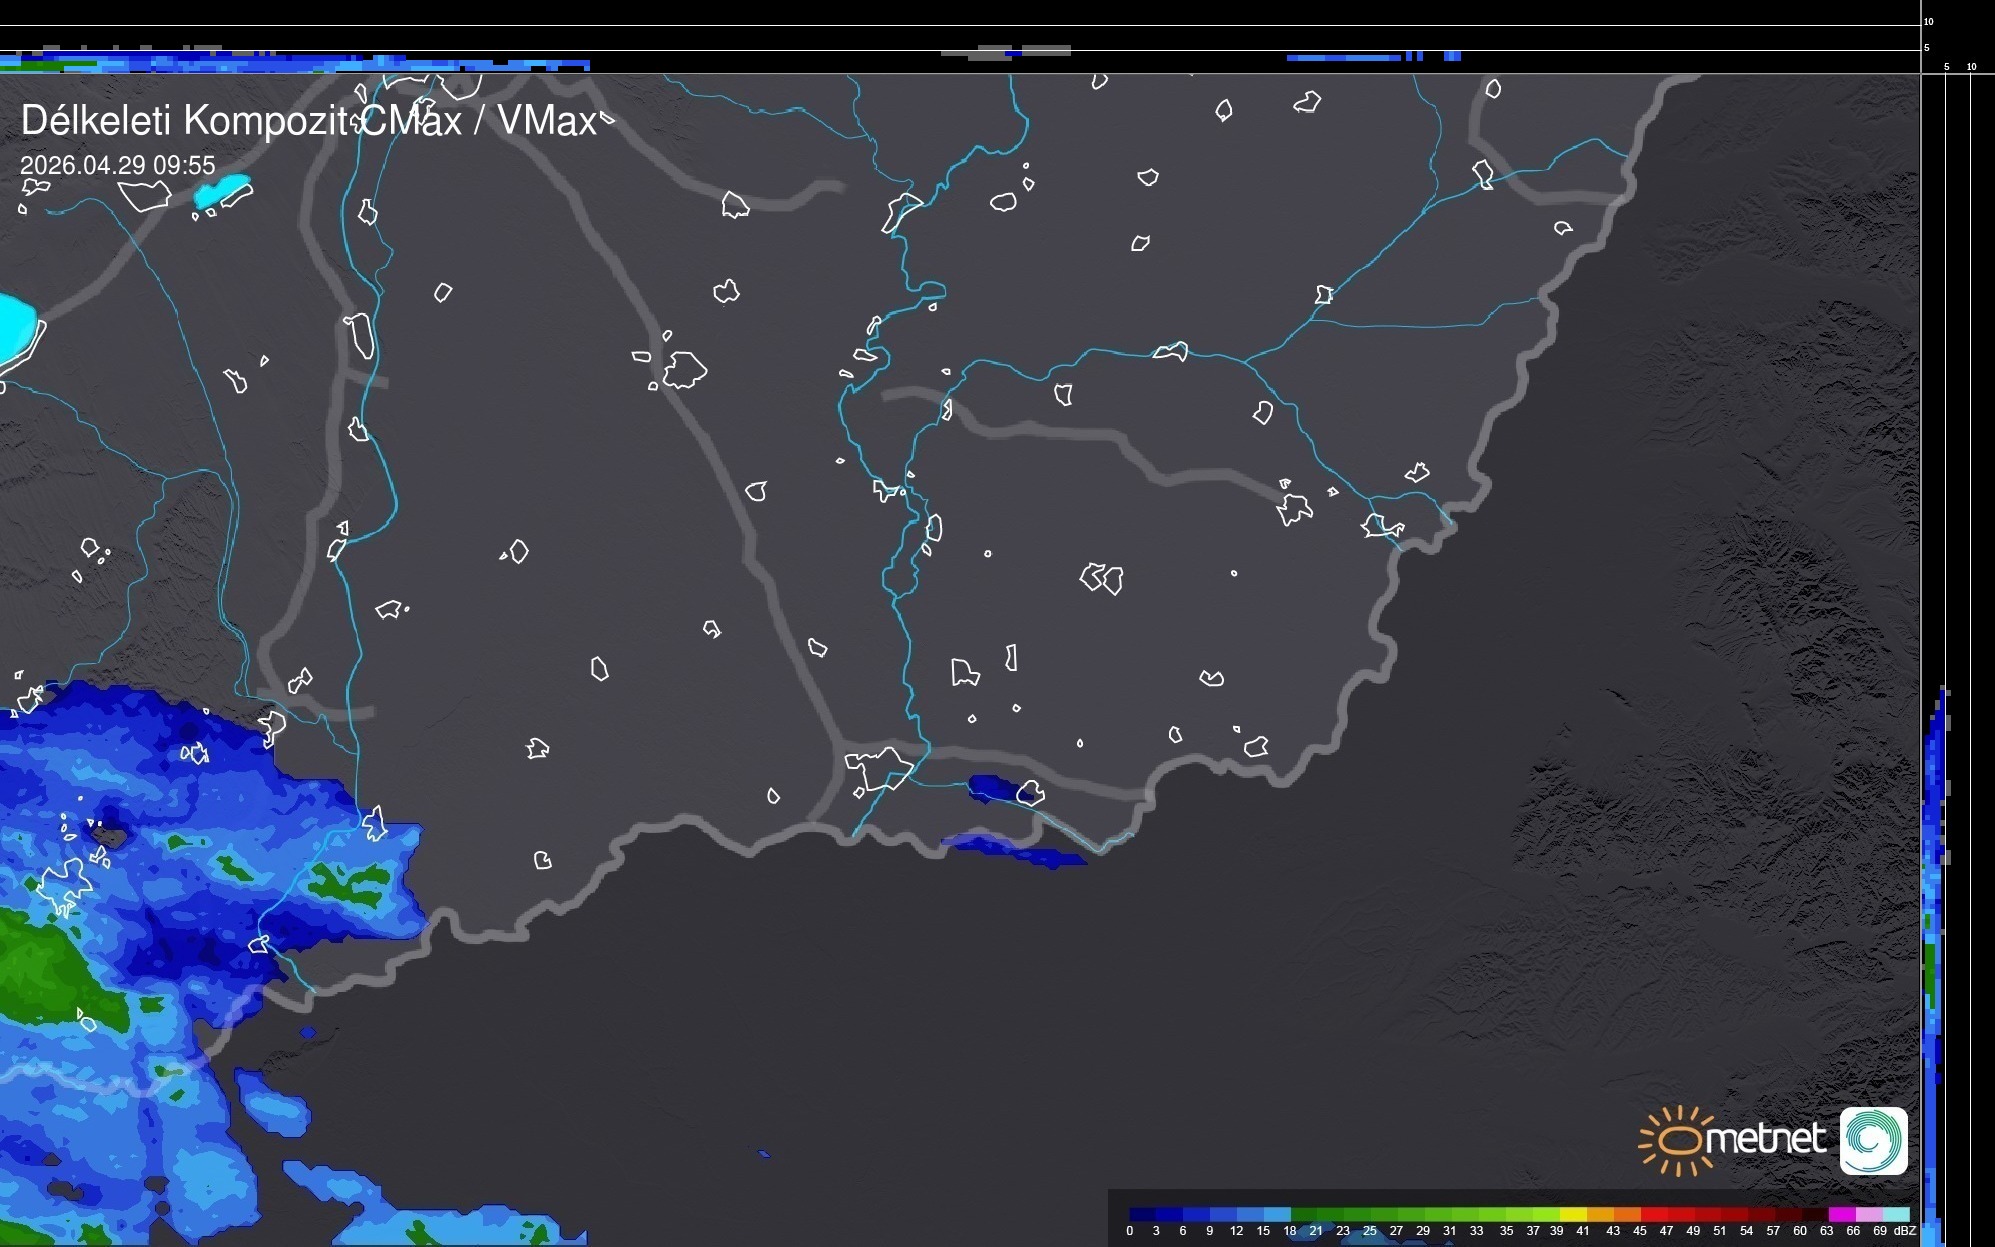
Task: Click the bright red 45 dBZ swatch
Action: (x=1653, y=1215)
